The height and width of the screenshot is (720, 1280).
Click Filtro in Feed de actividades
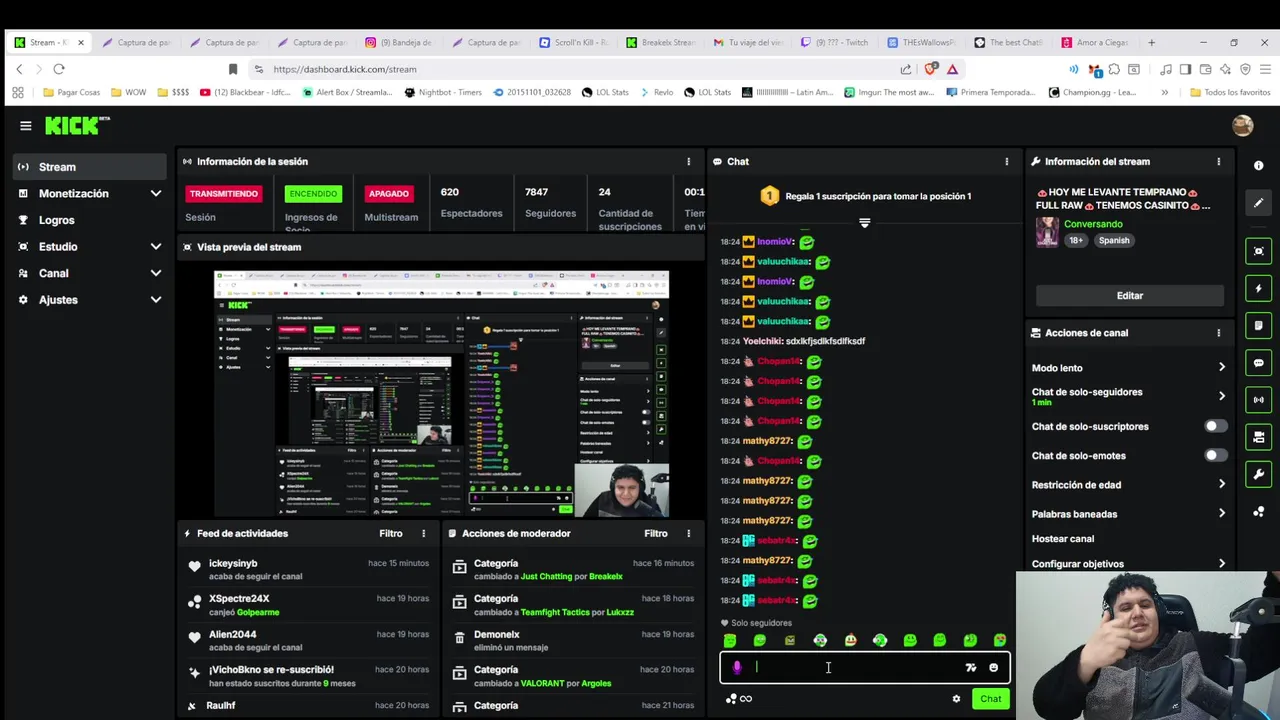(391, 533)
